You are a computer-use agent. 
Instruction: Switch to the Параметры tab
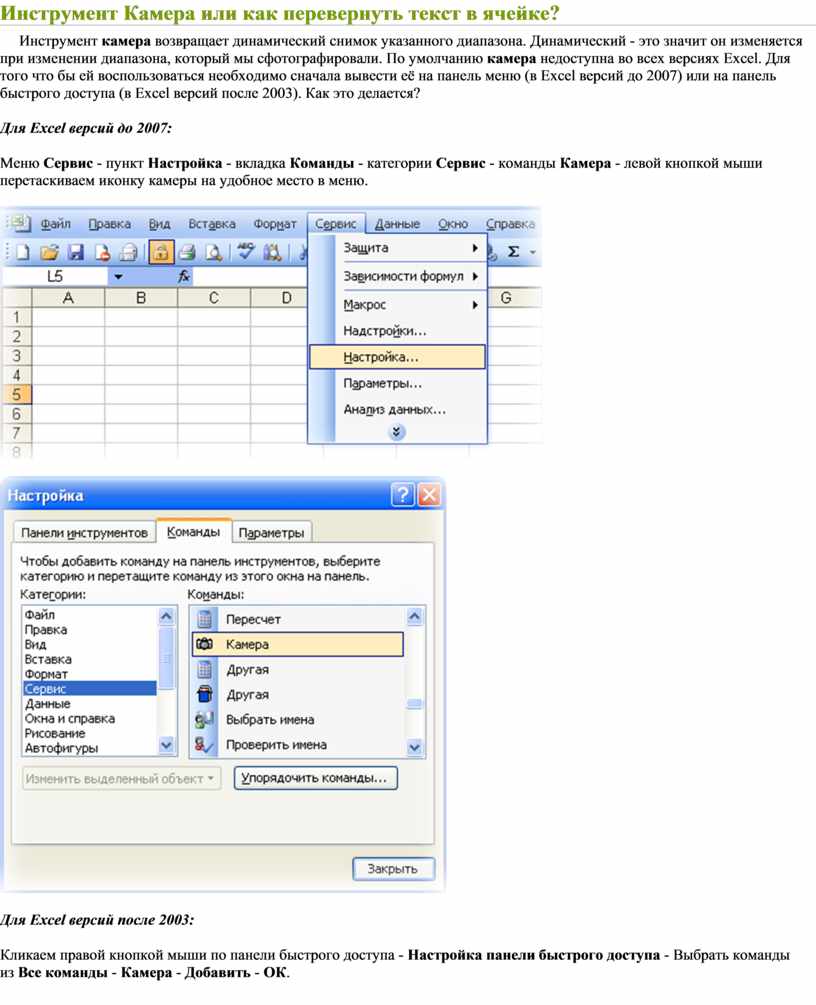pos(273,533)
